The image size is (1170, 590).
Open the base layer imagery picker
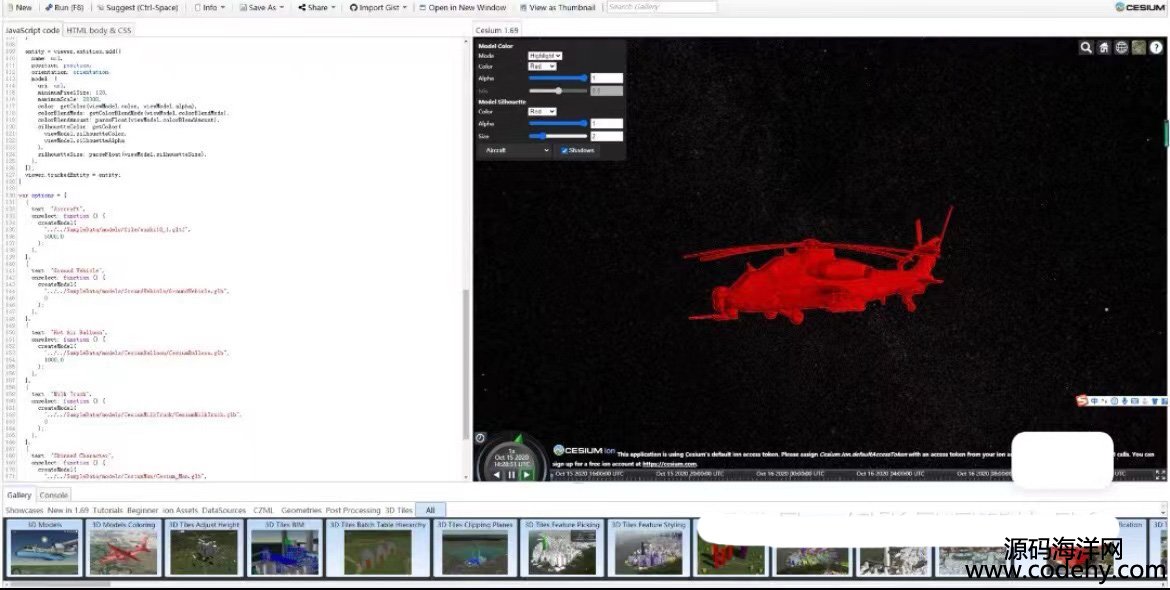[1138, 47]
